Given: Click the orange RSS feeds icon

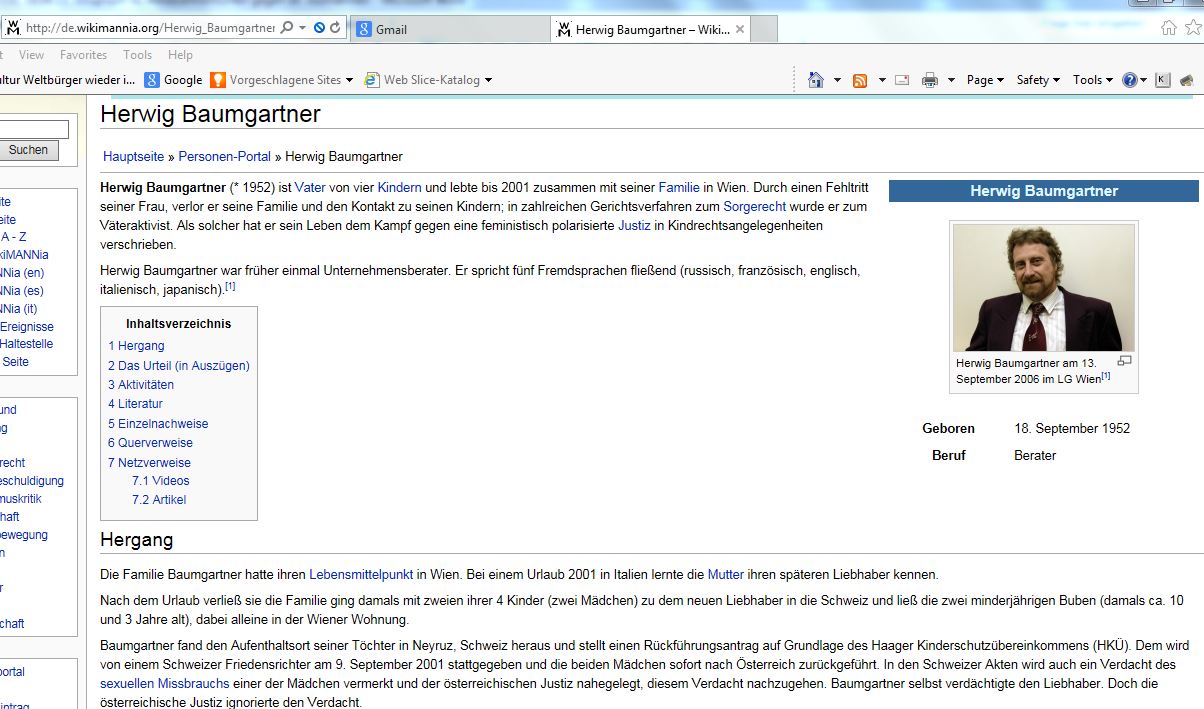Looking at the screenshot, I should 860,80.
